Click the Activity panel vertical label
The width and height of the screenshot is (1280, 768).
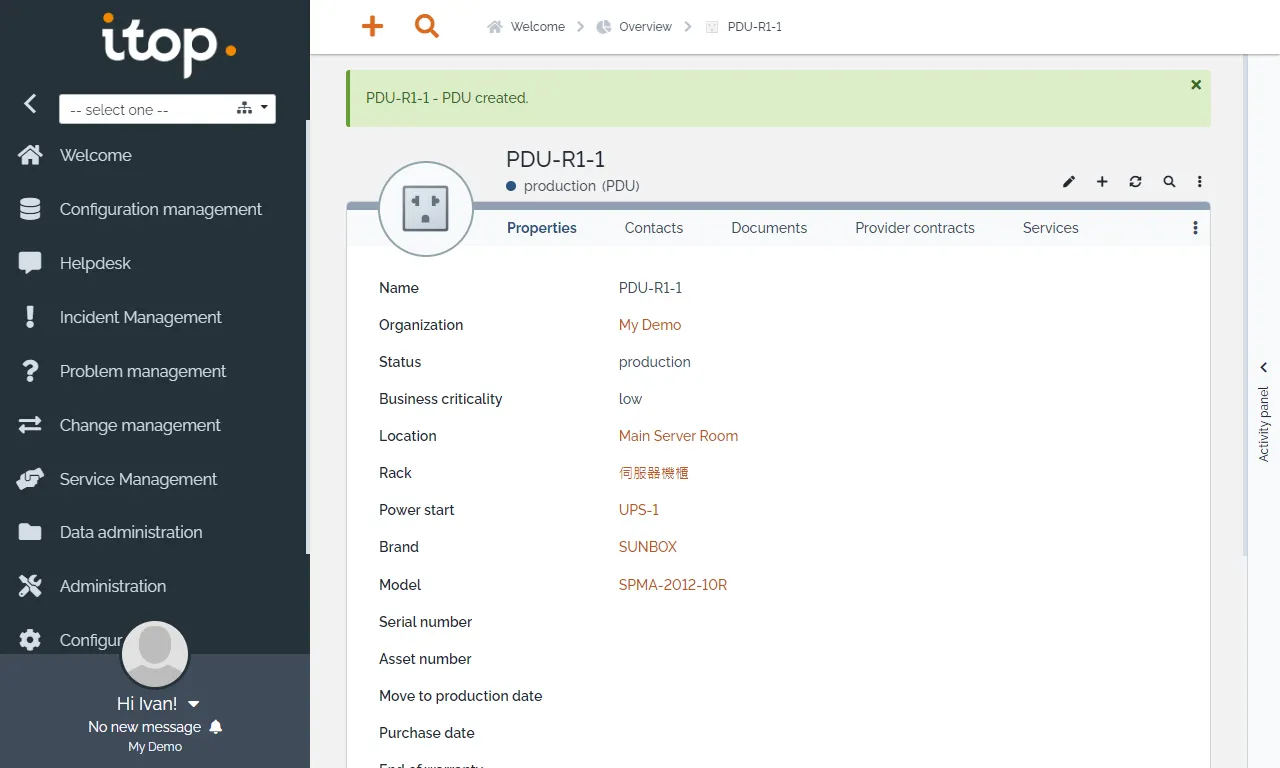[x=1264, y=424]
